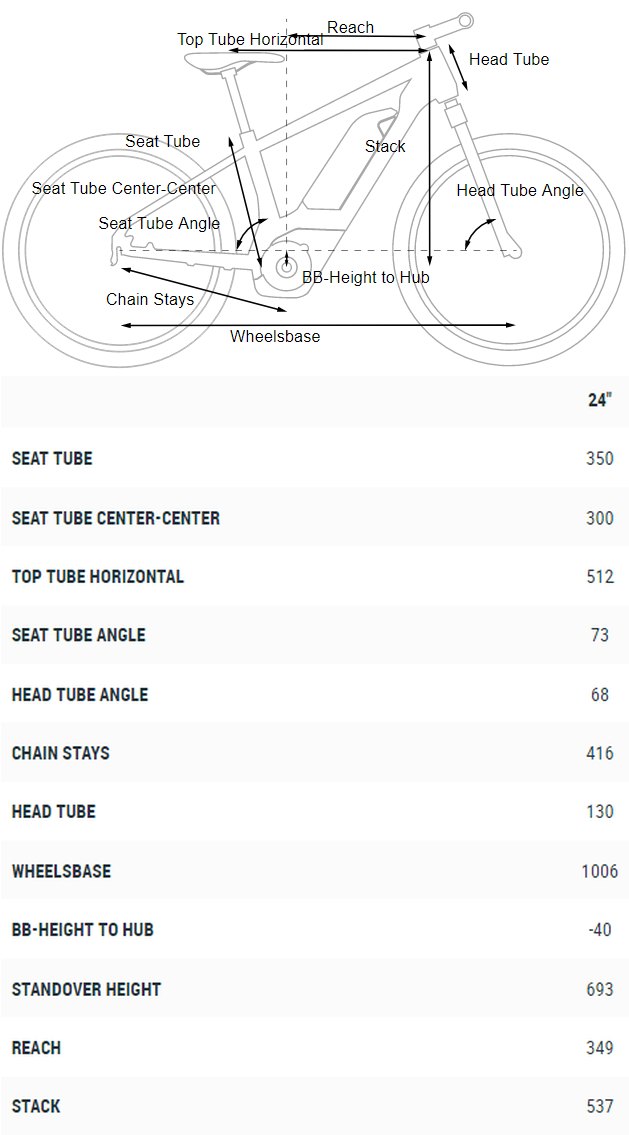Select the REACH row in the table
The width and height of the screenshot is (629, 1135).
tap(314, 1047)
